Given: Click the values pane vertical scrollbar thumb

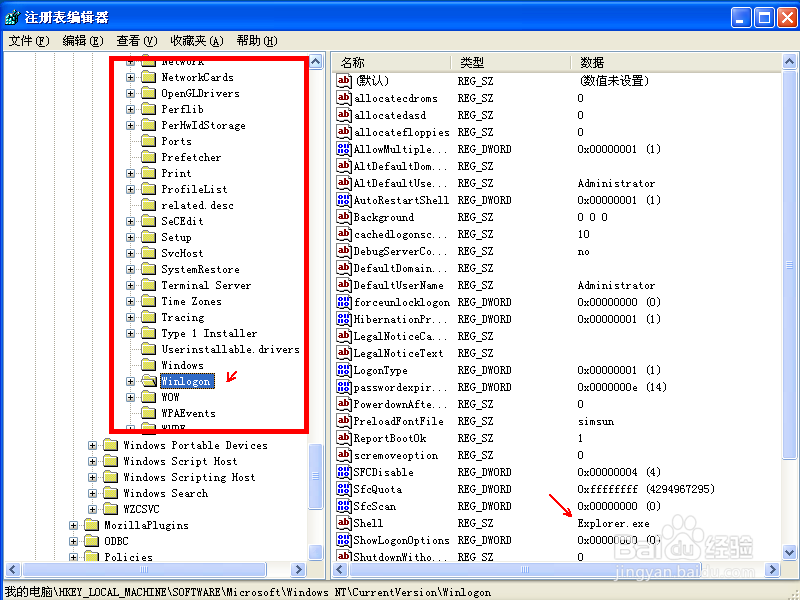Looking at the screenshot, I should pyautogui.click(x=789, y=265).
